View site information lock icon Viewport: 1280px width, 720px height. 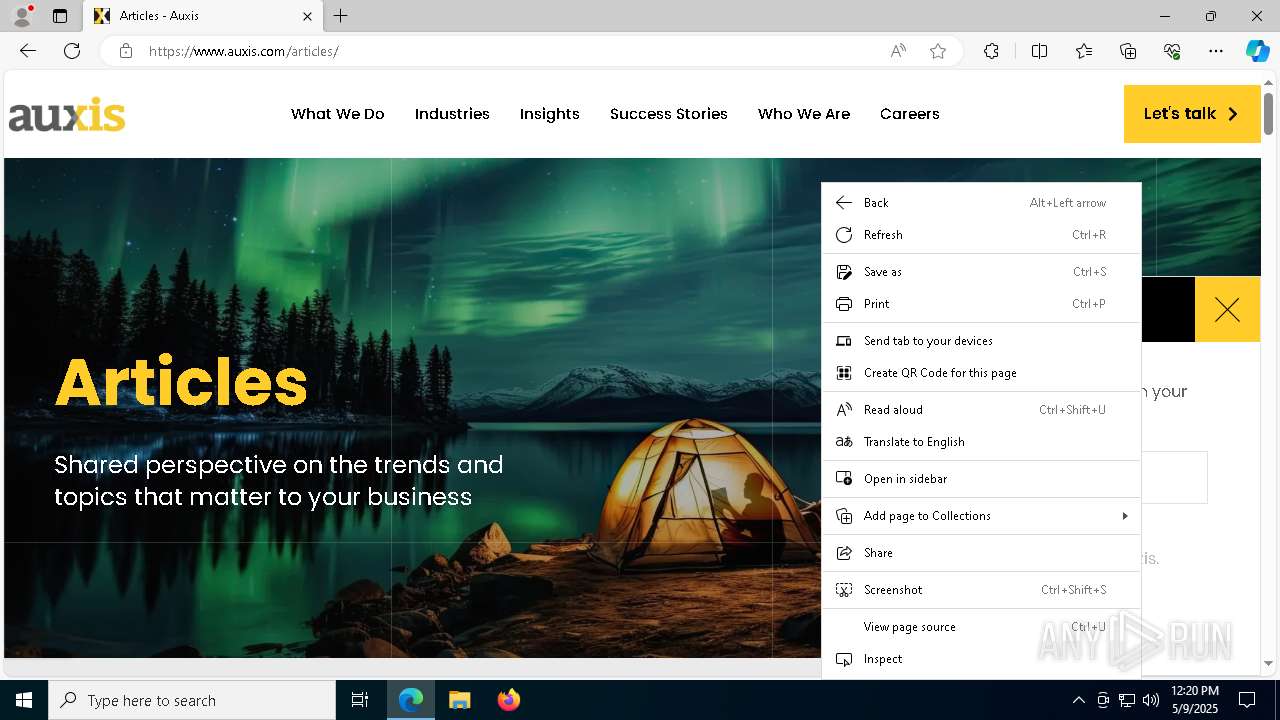coord(125,51)
